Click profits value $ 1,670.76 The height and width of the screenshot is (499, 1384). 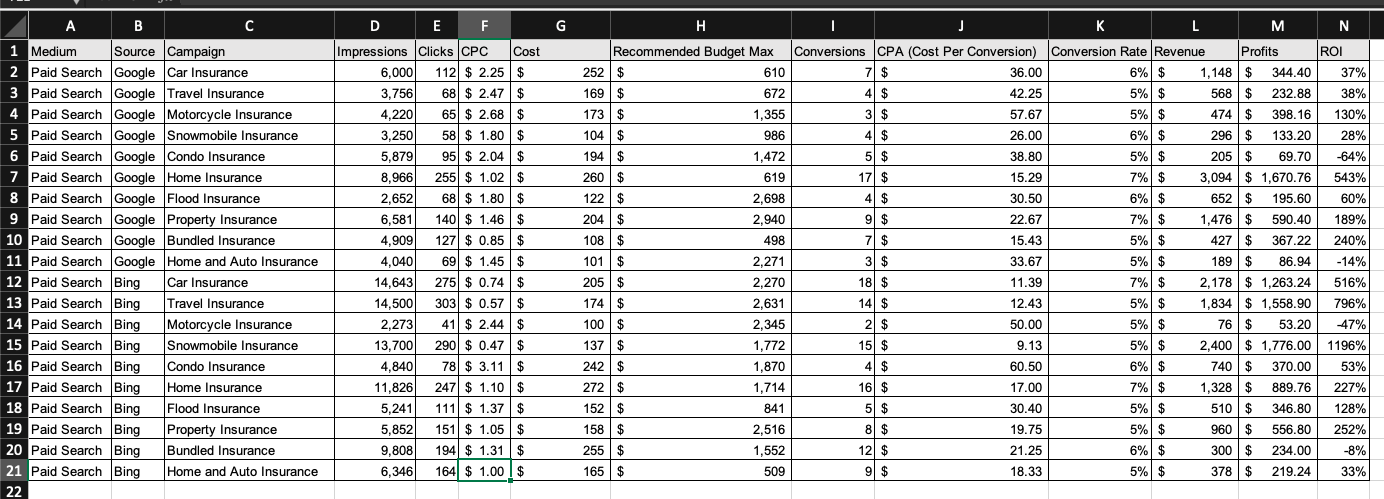click(1277, 177)
